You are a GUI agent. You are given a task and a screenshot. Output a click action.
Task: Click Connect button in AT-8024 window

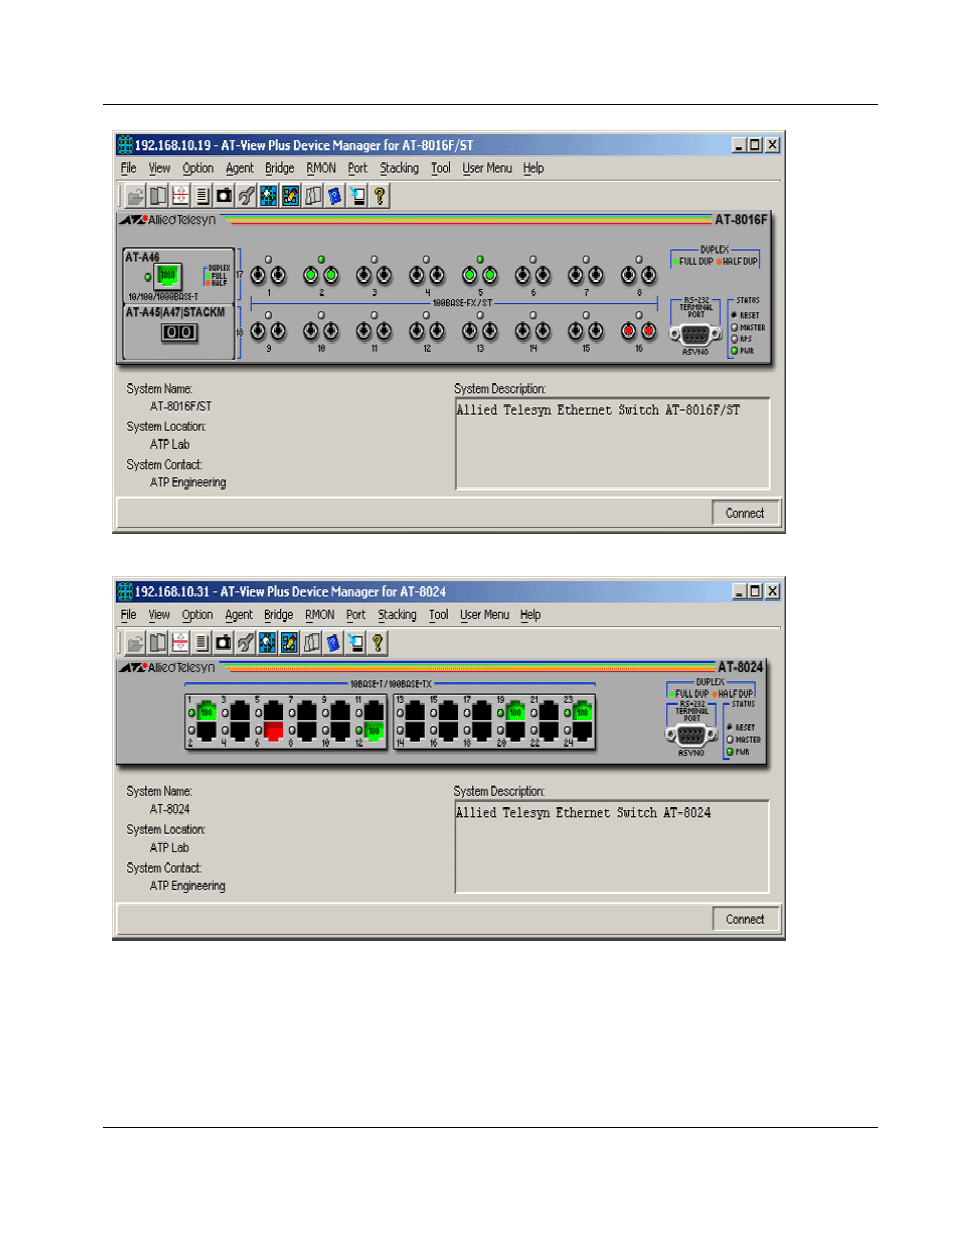745,919
